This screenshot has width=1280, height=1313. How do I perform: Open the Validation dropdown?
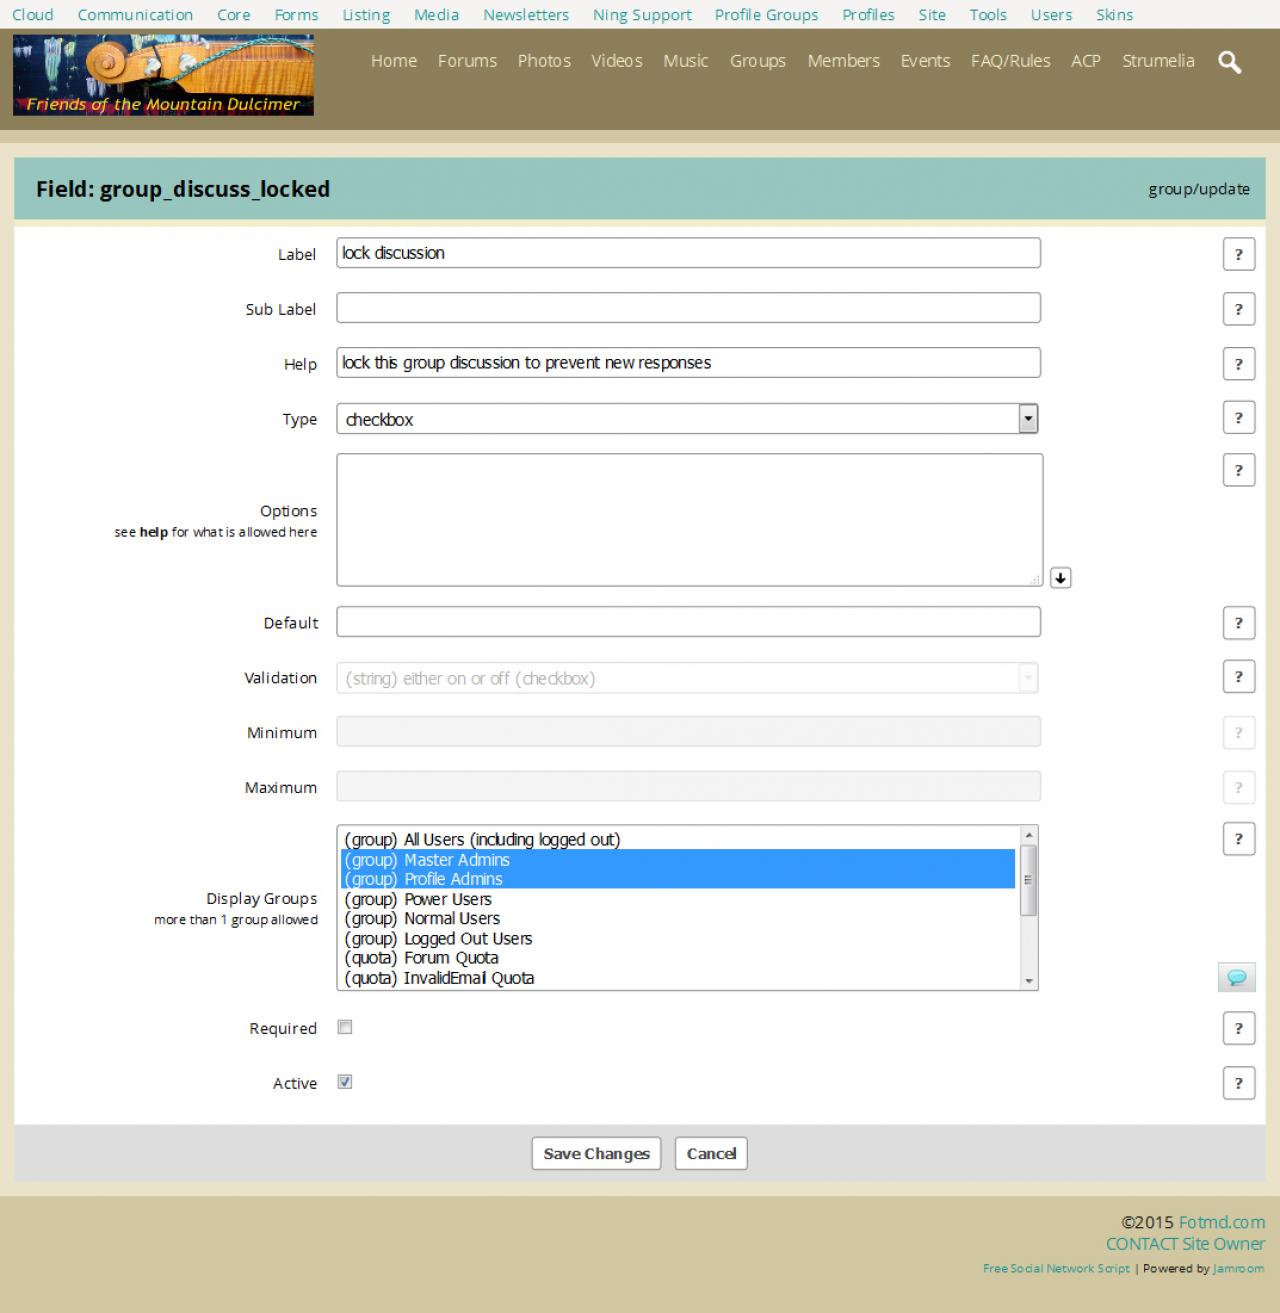coord(688,678)
